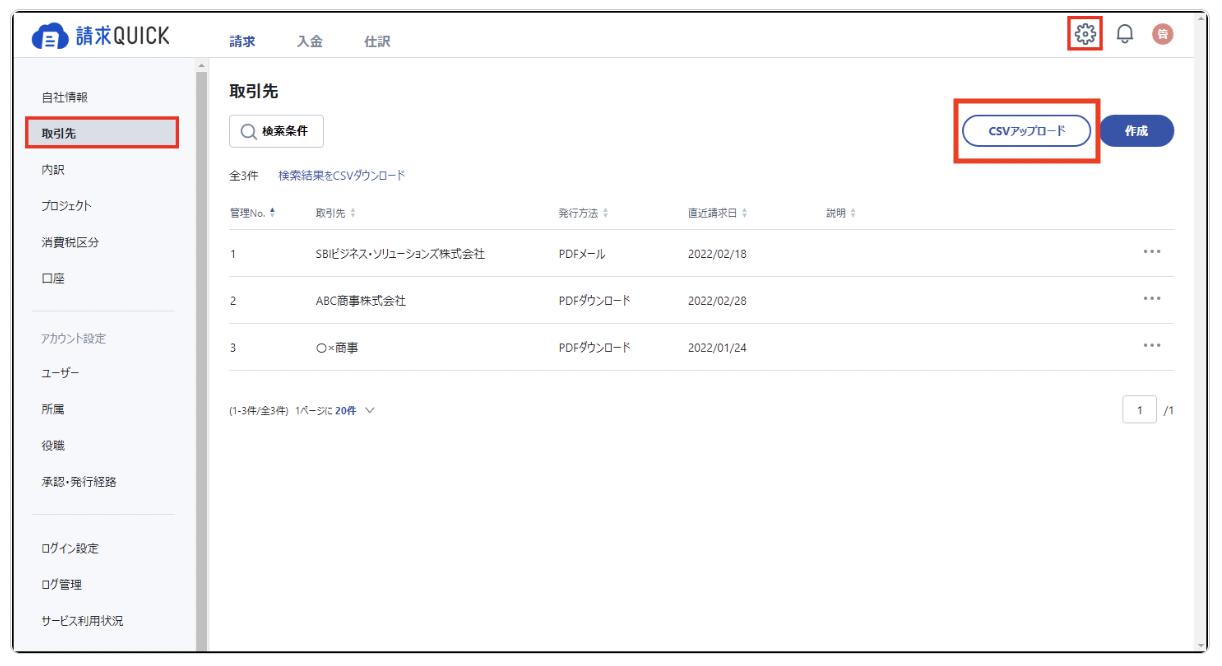Click the PDFメール cell

coord(582,254)
